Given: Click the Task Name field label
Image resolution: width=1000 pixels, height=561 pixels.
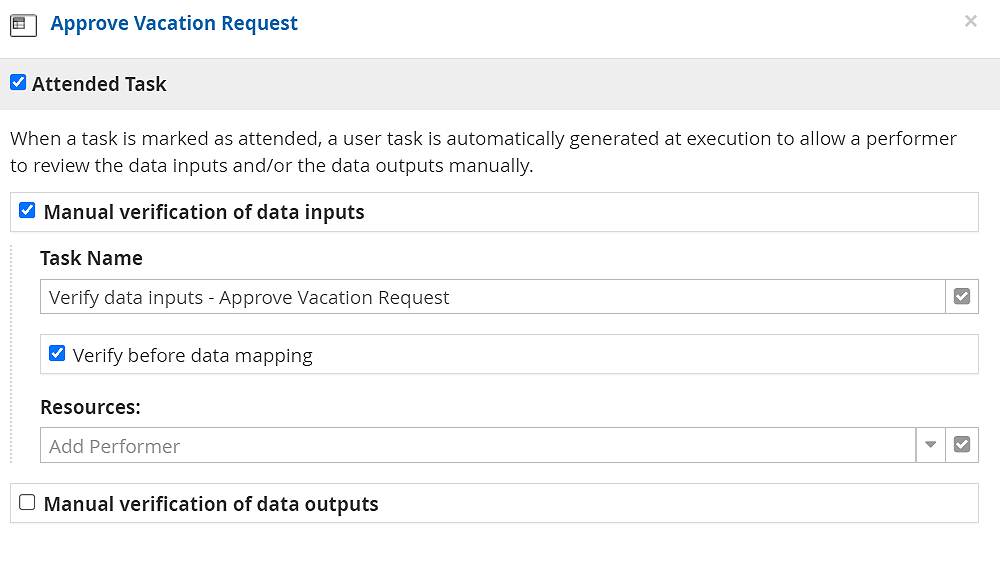Looking at the screenshot, I should tap(91, 258).
